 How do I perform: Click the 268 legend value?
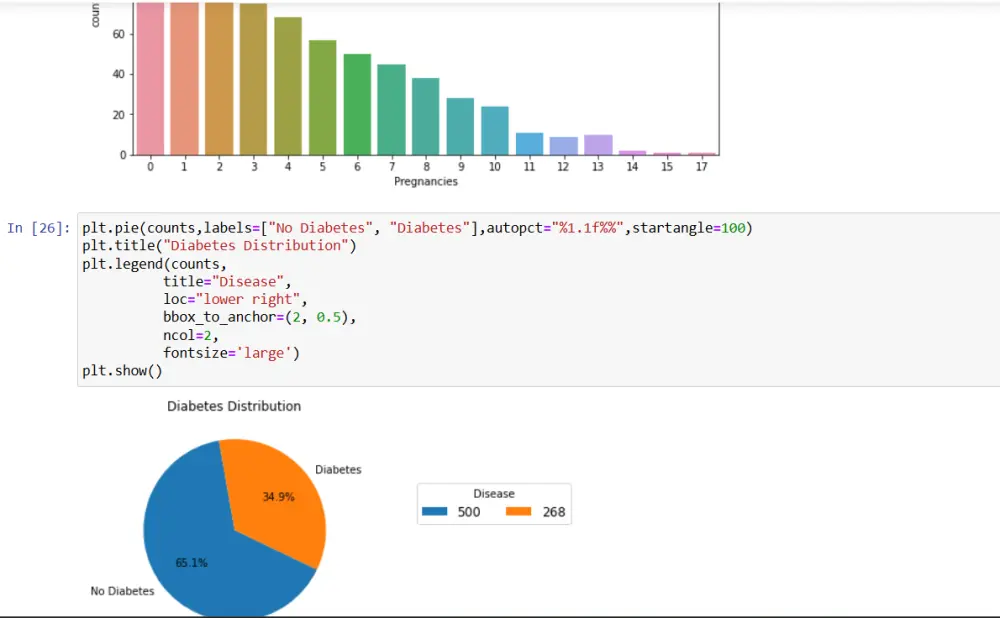click(x=554, y=512)
